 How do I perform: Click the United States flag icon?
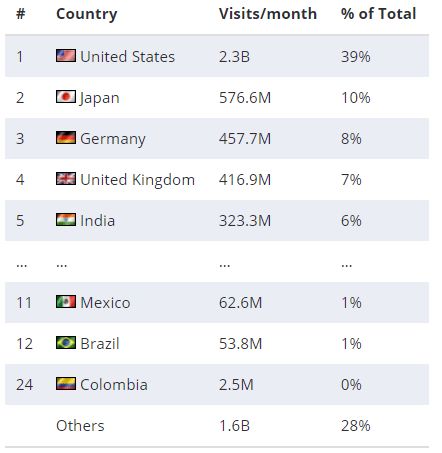pyautogui.click(x=66, y=55)
